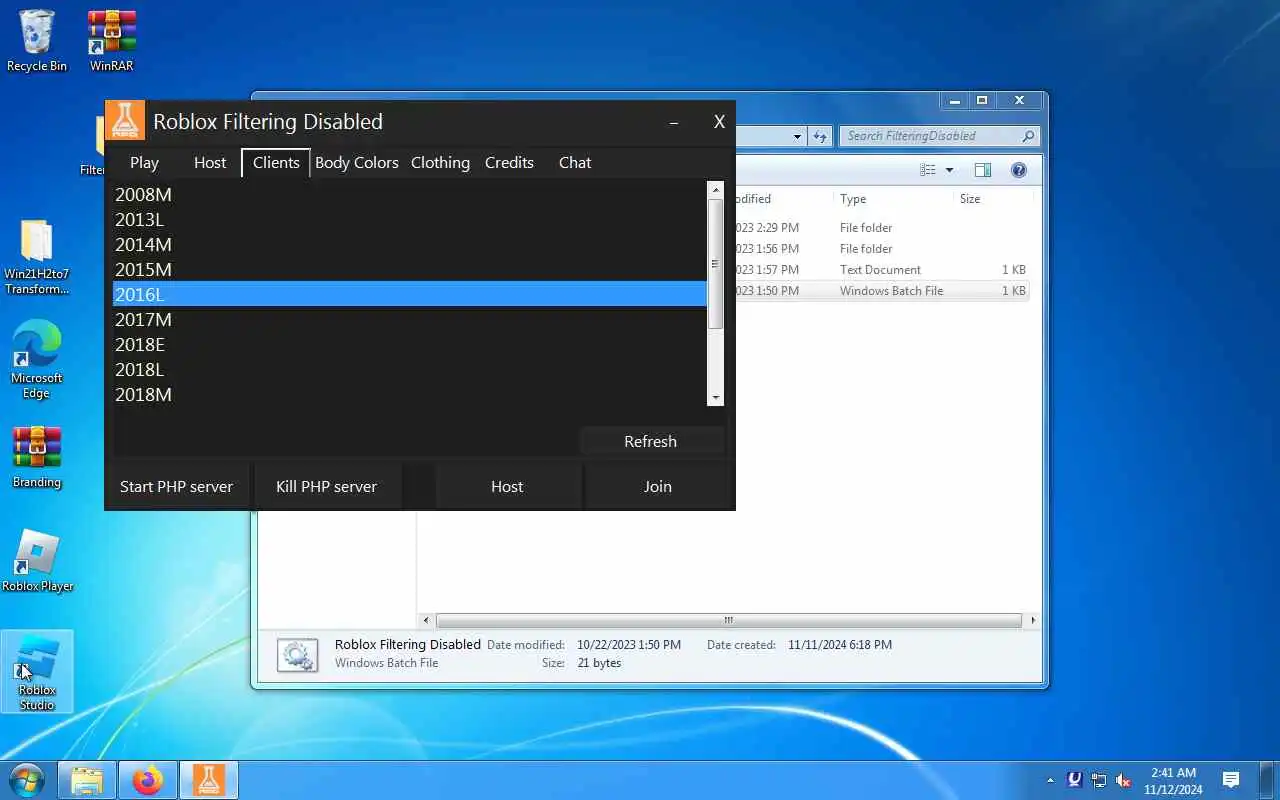Click the Host button at bottom
Image resolution: width=1280 pixels, height=800 pixels.
[x=507, y=486]
